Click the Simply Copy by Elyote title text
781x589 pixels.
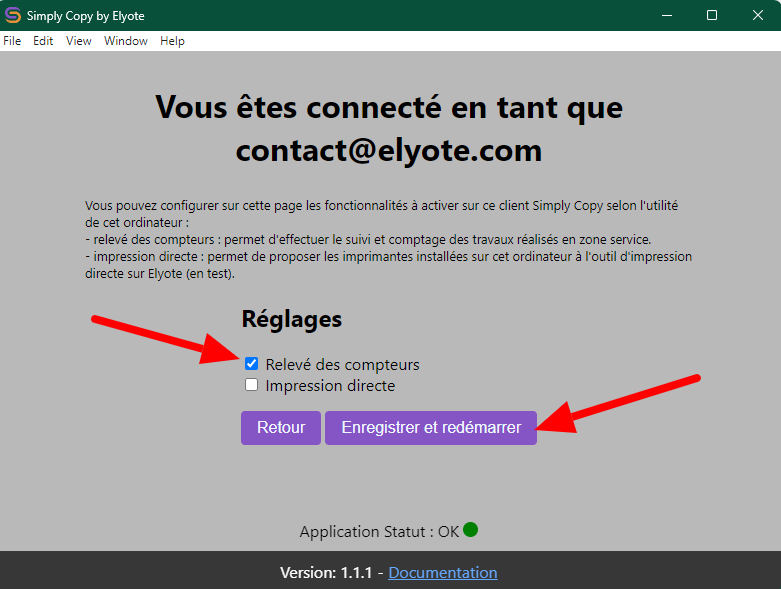[86, 16]
